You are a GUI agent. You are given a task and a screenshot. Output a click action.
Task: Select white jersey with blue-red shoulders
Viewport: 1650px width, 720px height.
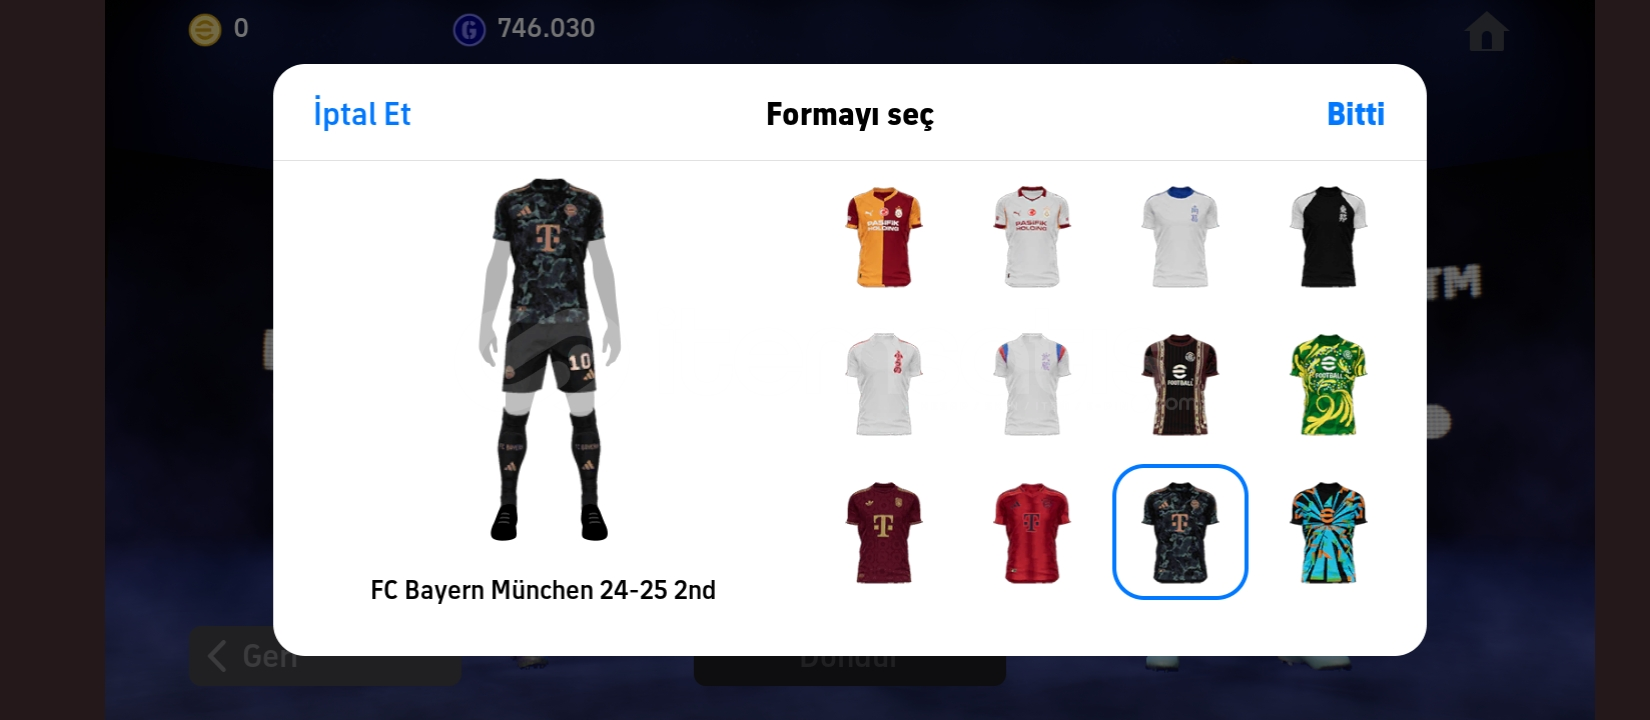(x=1031, y=385)
